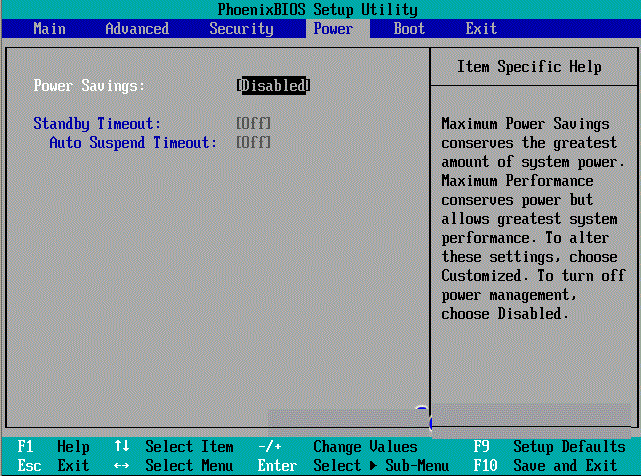Click the Sub-Menu triangle arrow icon
The width and height of the screenshot is (641, 476).
click(370, 466)
